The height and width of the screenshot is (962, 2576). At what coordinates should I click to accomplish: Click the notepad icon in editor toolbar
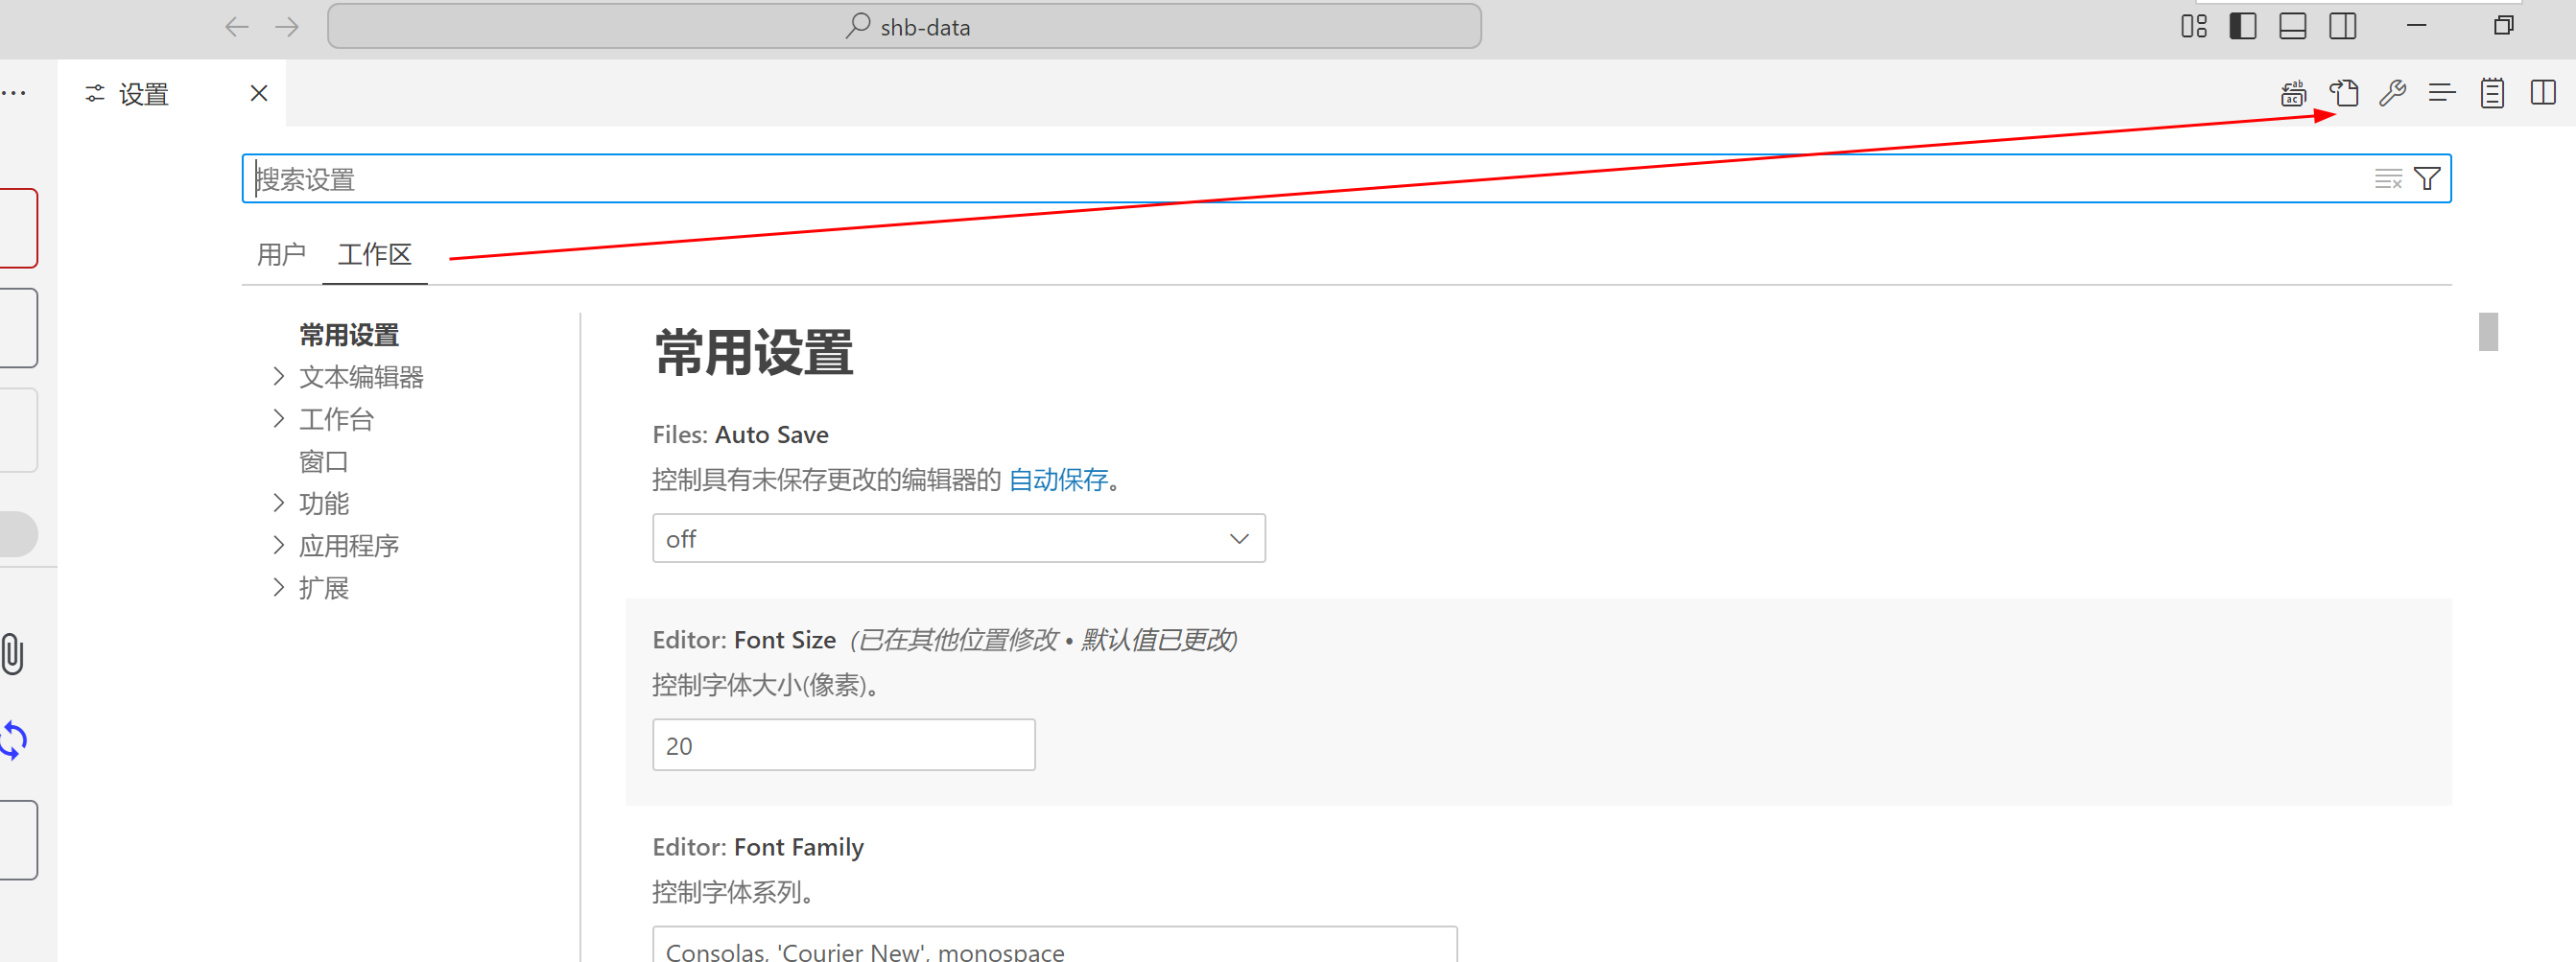[2491, 94]
